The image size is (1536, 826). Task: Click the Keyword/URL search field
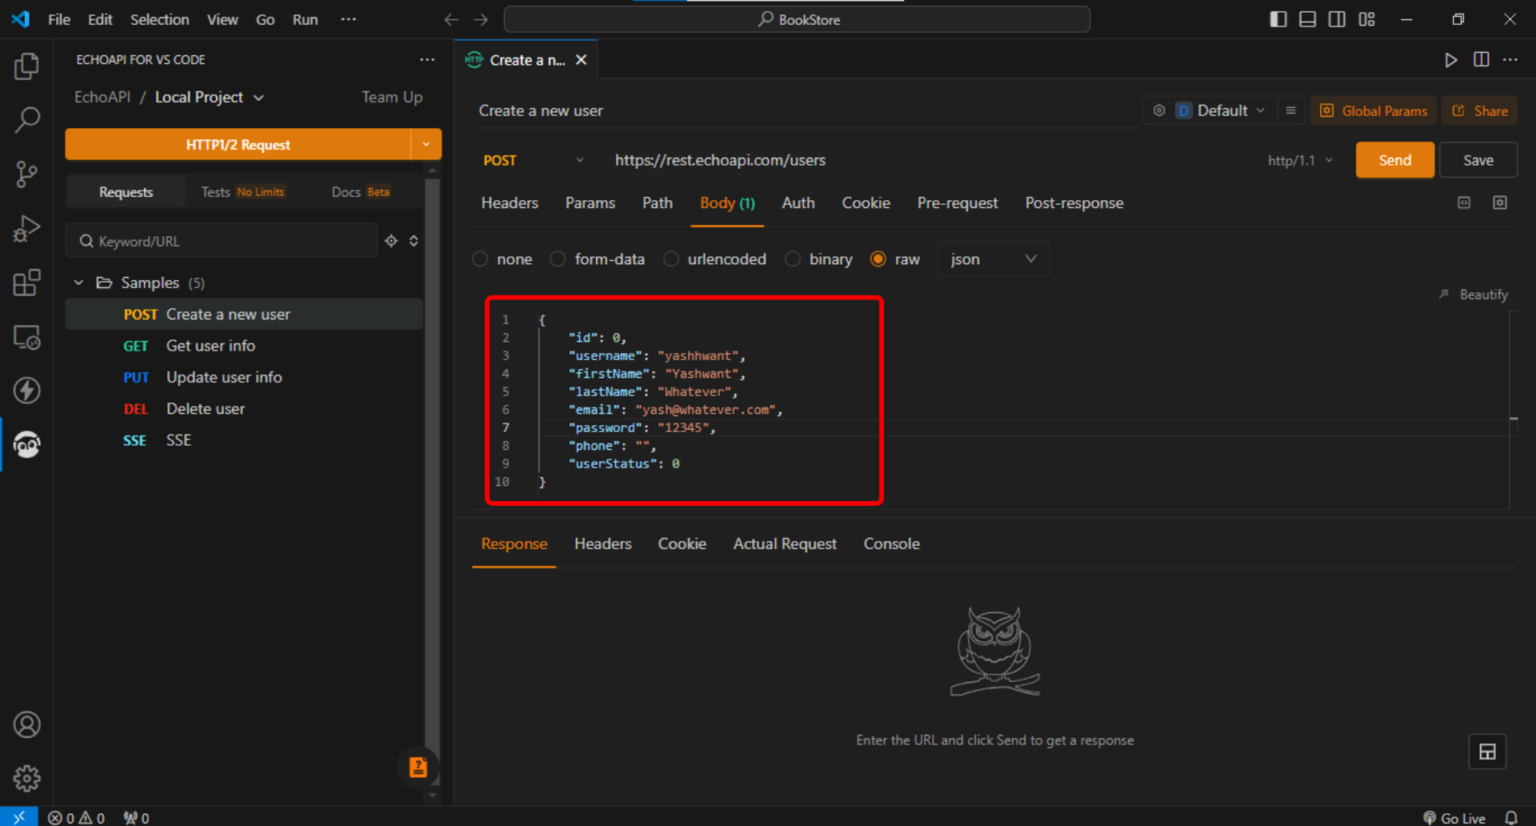pyautogui.click(x=222, y=241)
